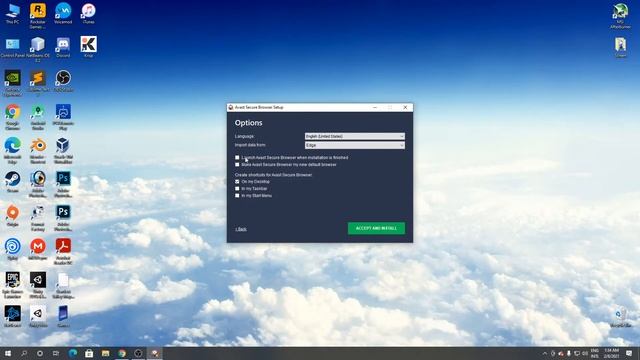Minimize the Avast Setup window
This screenshot has height=360, width=640.
click(x=375, y=107)
